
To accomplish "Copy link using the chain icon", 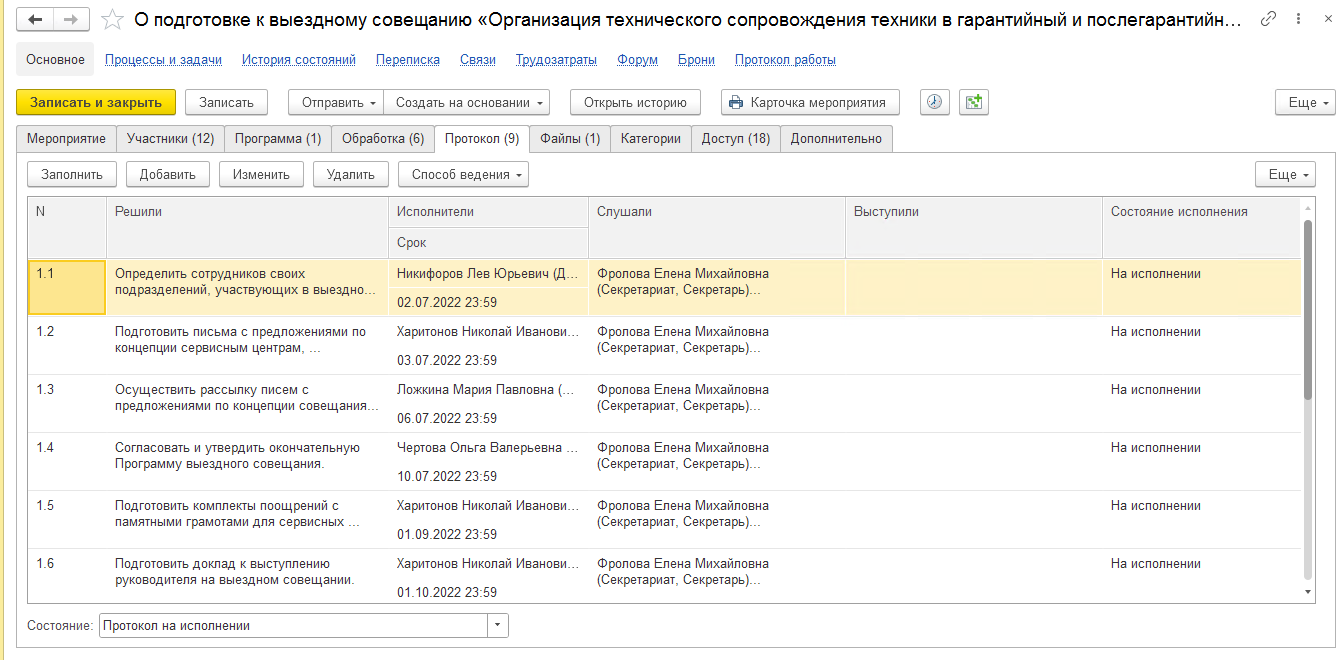I will point(1269,19).
